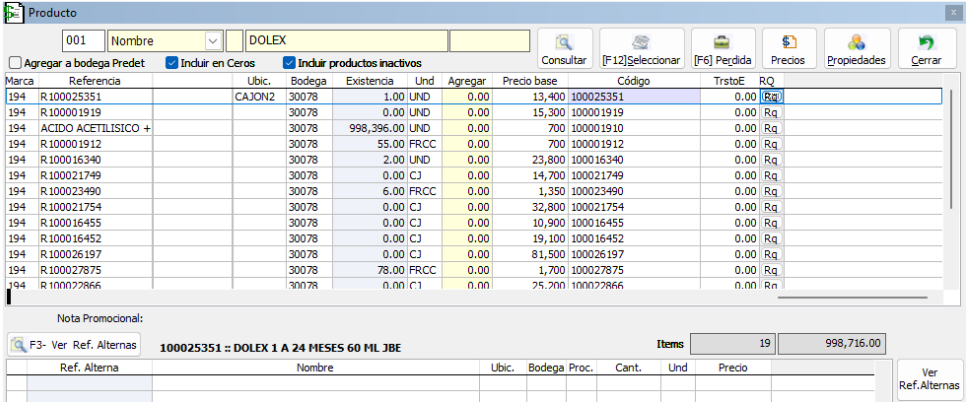Click the DOLEX search text field
969x403 pixels.
[x=346, y=41]
